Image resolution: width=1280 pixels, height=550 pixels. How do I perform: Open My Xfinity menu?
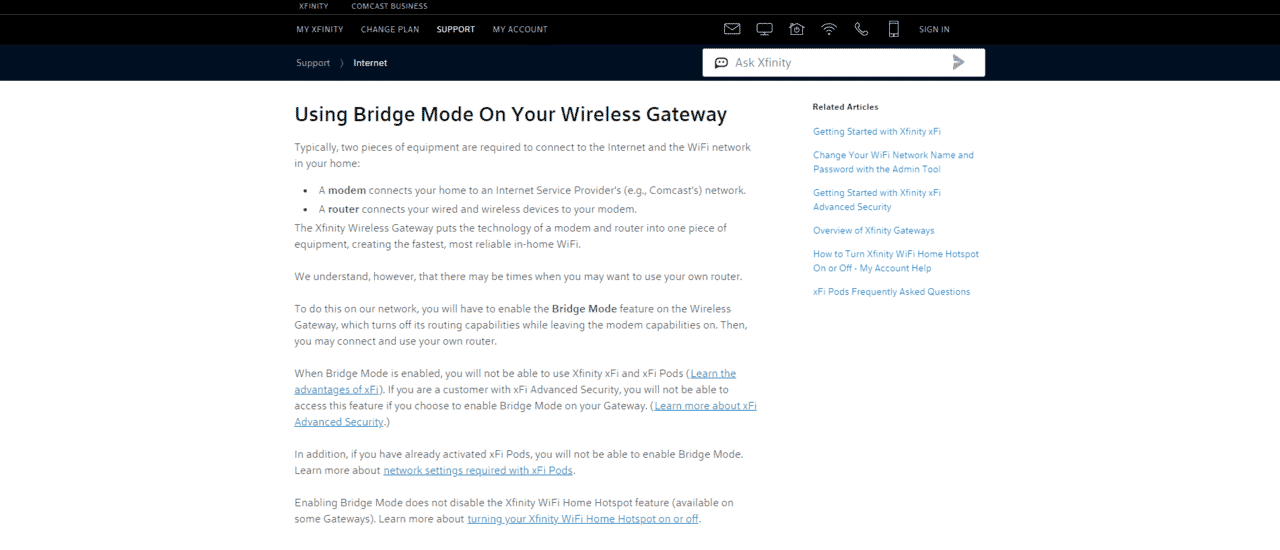pos(320,29)
